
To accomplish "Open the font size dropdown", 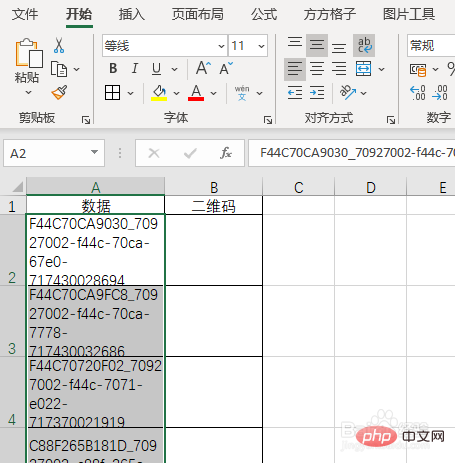I will (261, 46).
